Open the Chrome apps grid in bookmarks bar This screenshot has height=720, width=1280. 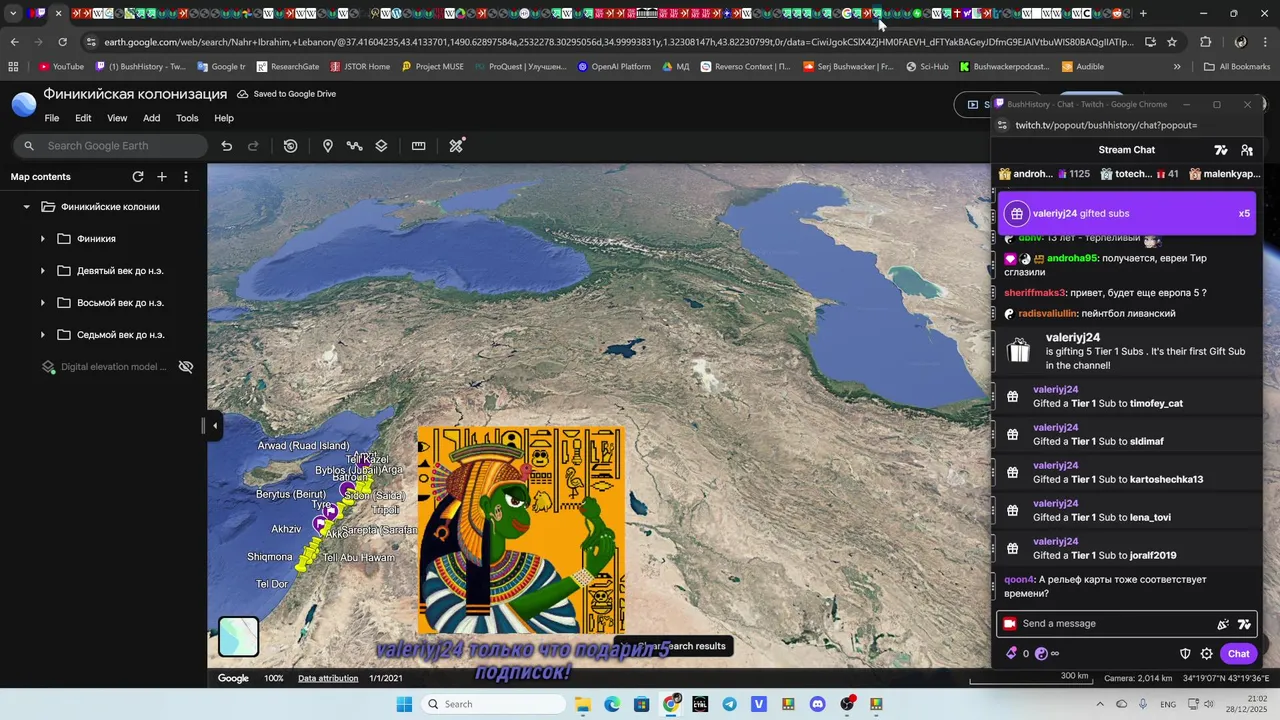pyautogui.click(x=13, y=67)
